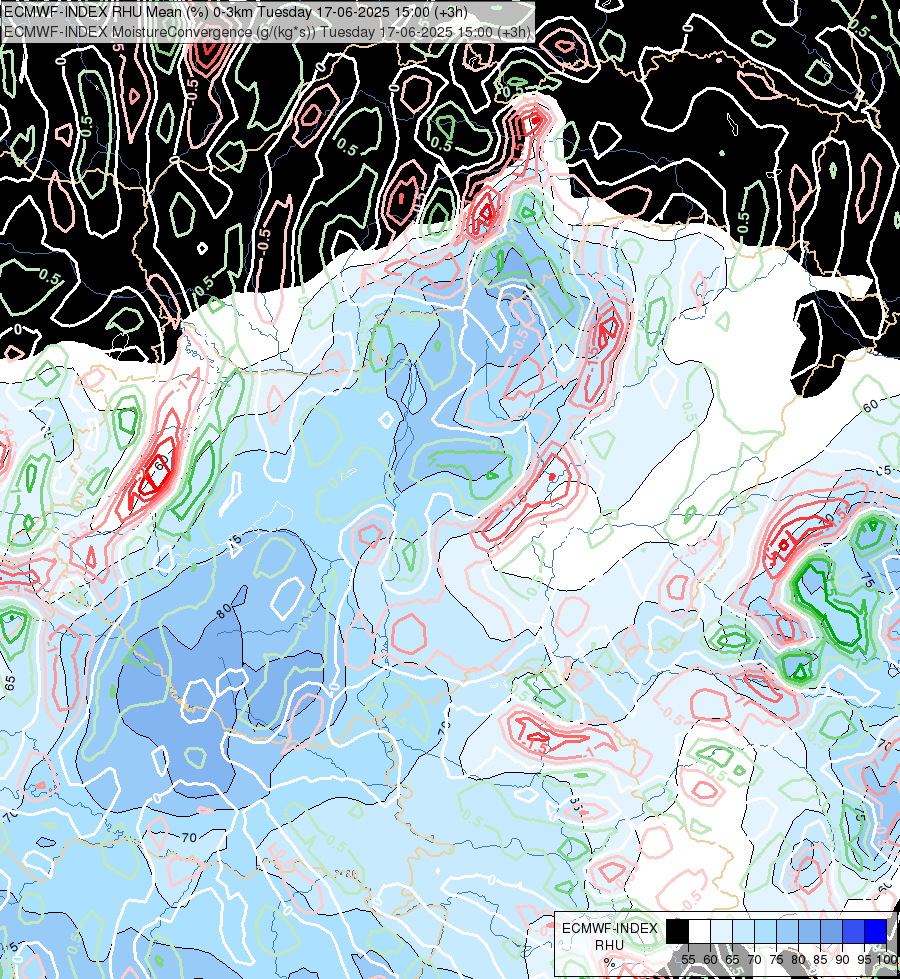Click the 75–80% legend color box
The height and width of the screenshot is (979, 900).
point(787,931)
